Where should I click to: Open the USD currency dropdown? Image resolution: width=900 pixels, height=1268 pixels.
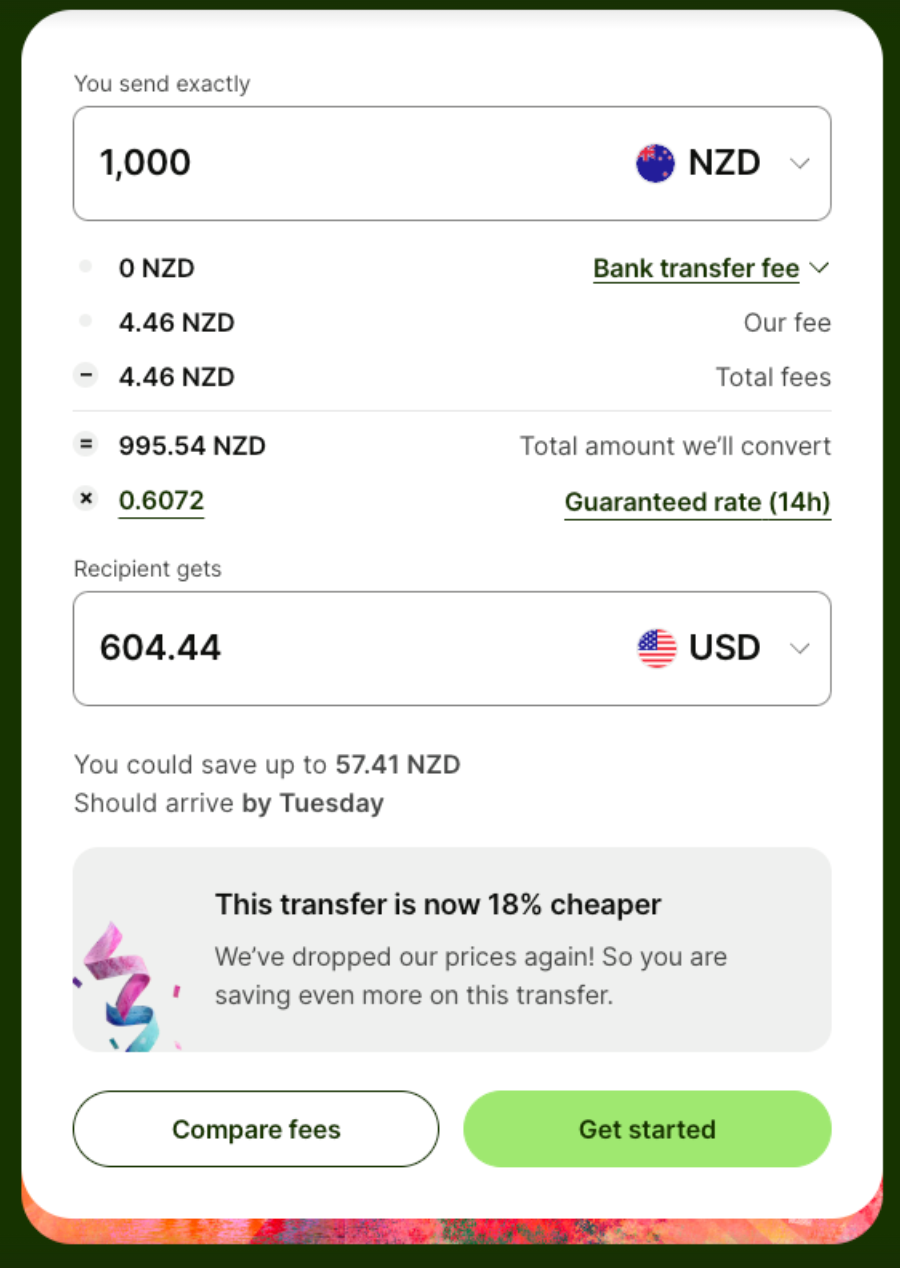799,648
